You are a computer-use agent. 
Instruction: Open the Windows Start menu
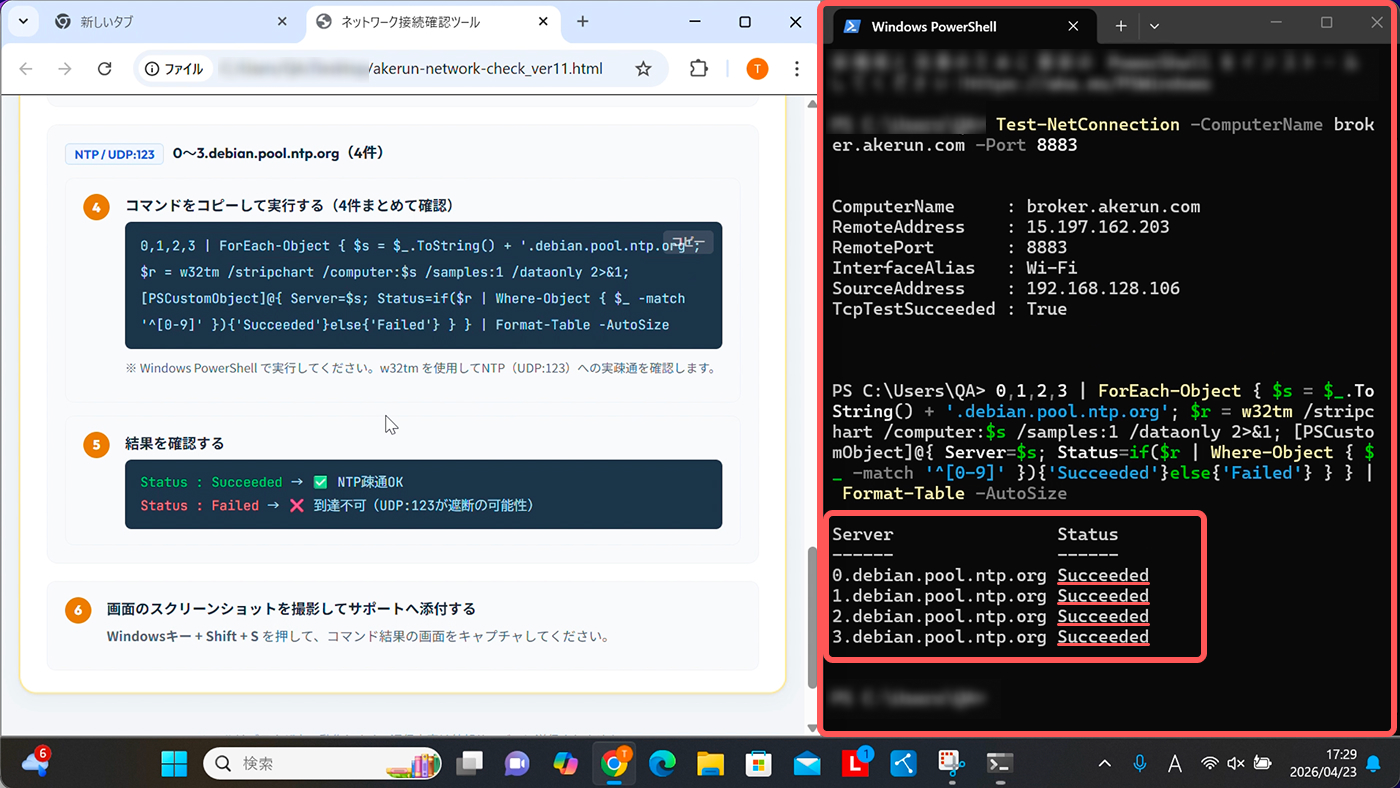pos(174,764)
